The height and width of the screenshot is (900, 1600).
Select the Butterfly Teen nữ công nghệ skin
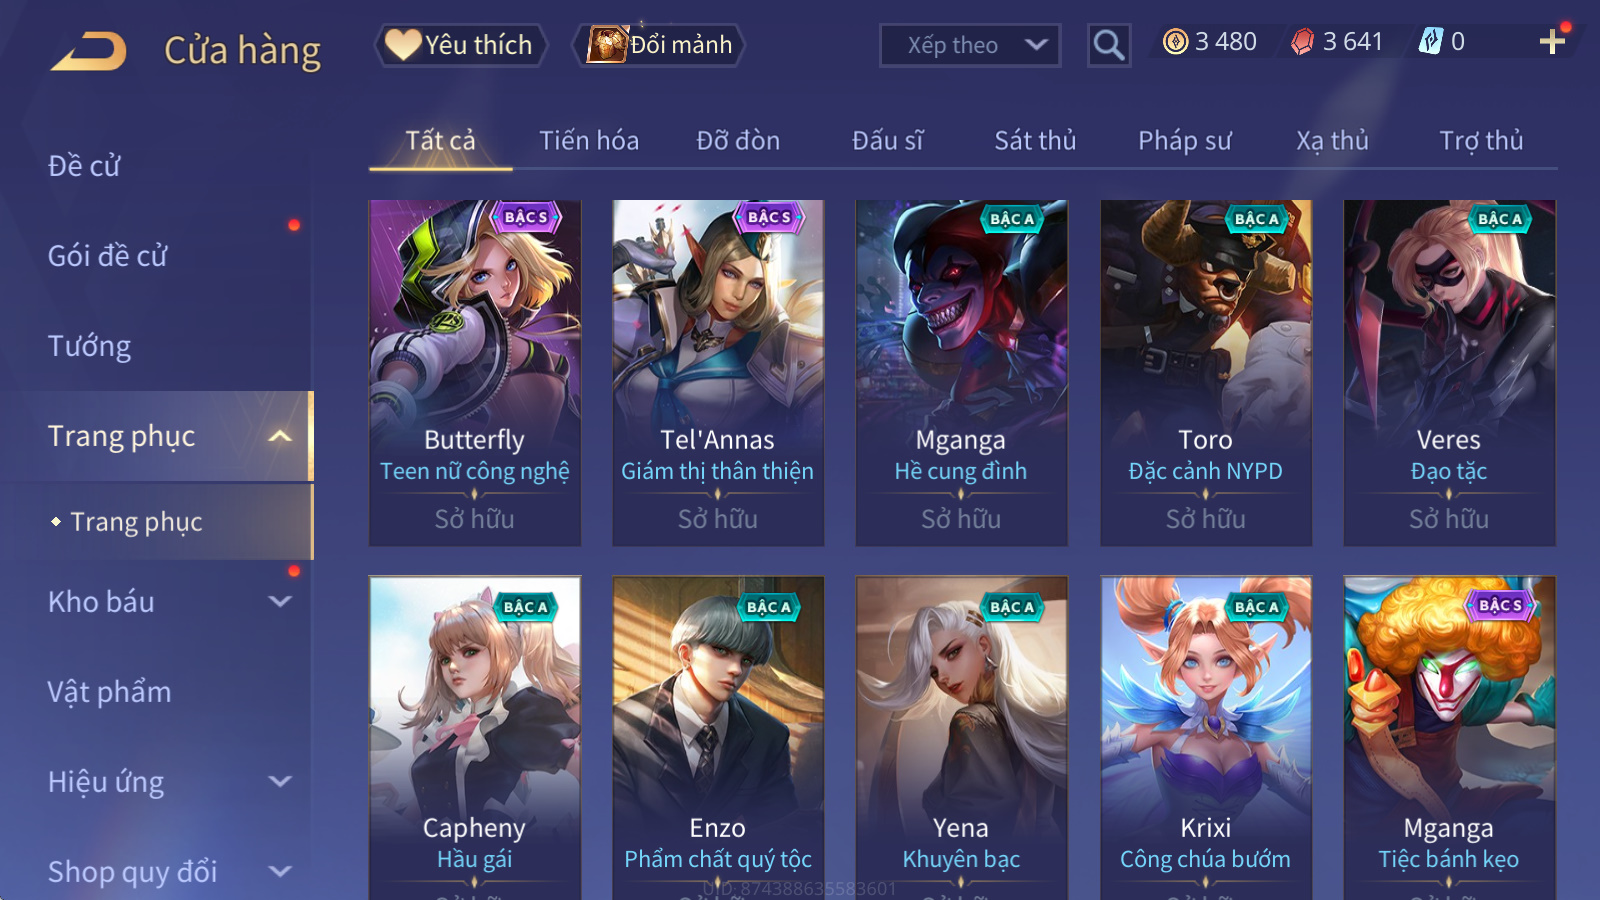point(475,373)
